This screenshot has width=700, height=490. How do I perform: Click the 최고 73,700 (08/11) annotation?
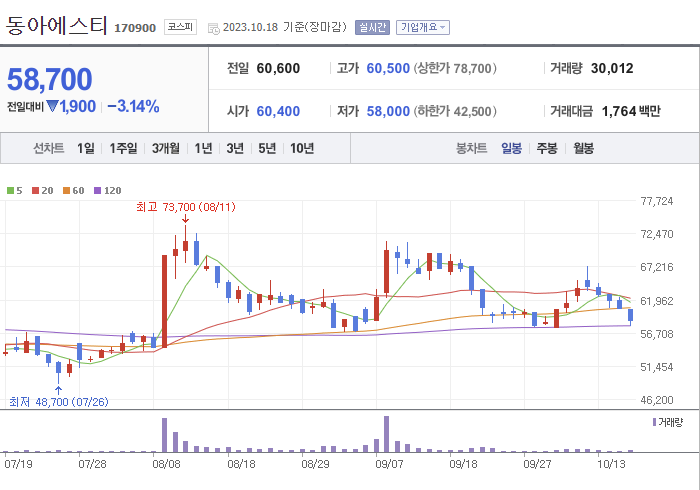click(x=186, y=207)
